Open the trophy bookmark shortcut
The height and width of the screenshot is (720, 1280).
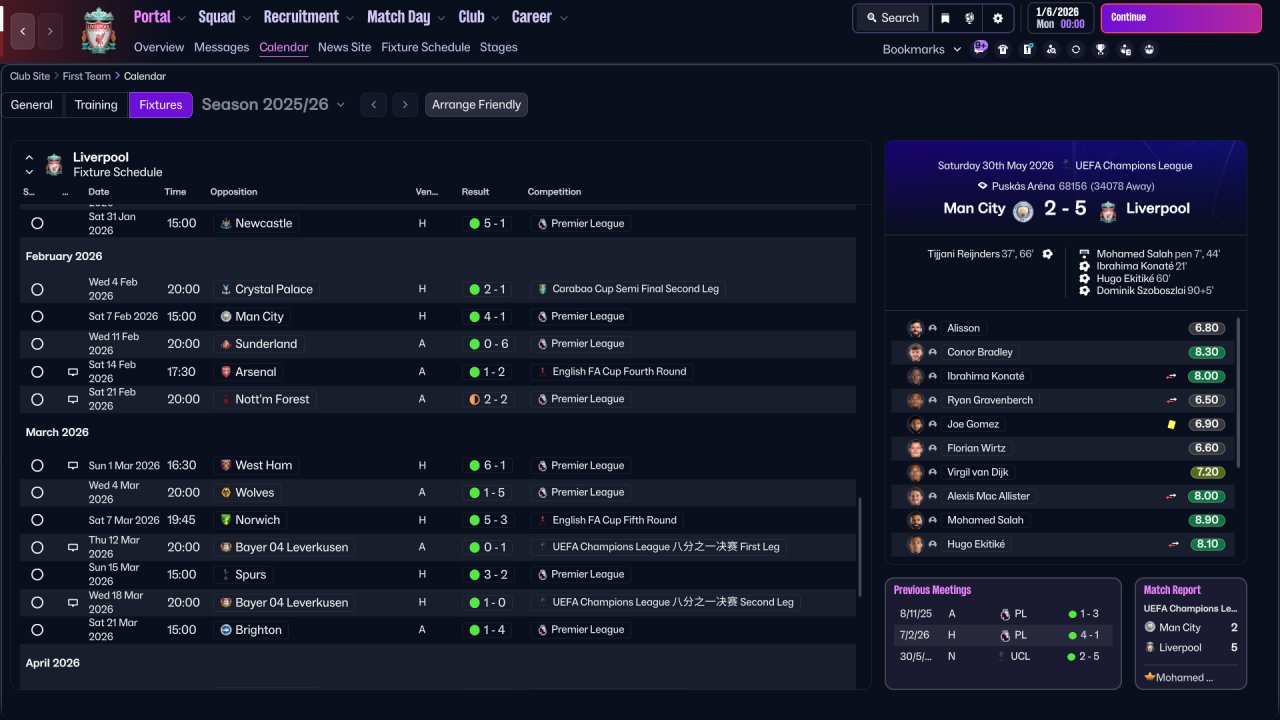1100,49
